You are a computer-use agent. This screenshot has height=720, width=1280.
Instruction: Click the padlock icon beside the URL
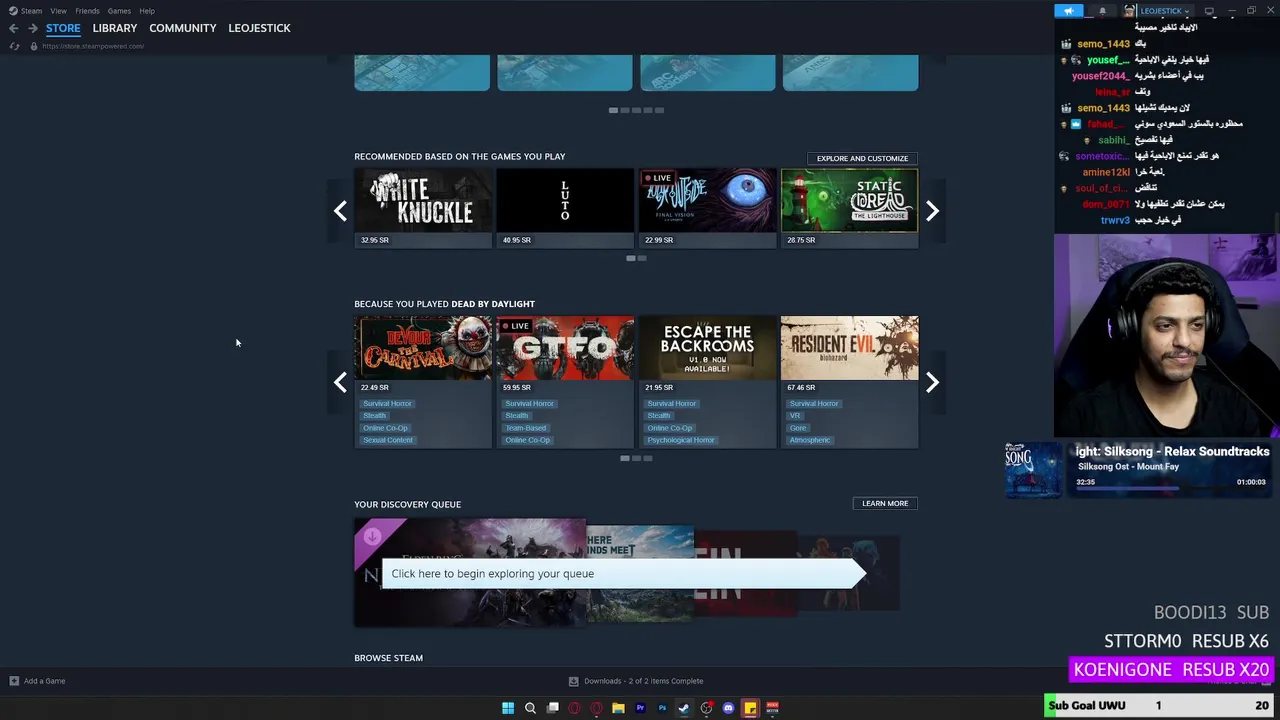34,46
